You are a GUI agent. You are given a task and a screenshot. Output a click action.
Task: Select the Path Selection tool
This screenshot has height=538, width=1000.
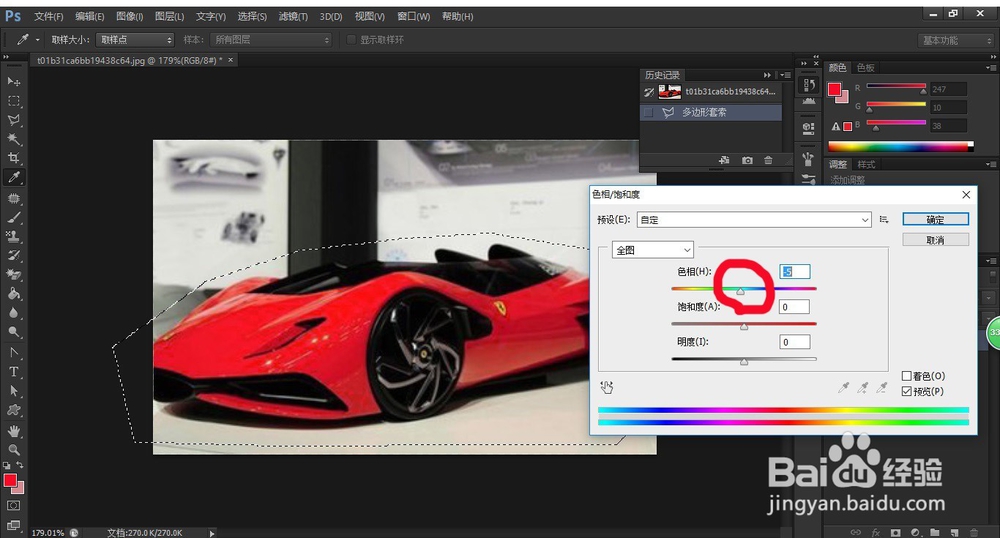[x=13, y=391]
